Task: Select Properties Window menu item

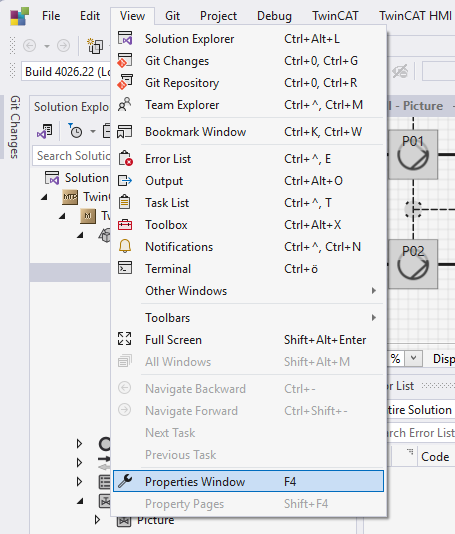Action: (248, 481)
